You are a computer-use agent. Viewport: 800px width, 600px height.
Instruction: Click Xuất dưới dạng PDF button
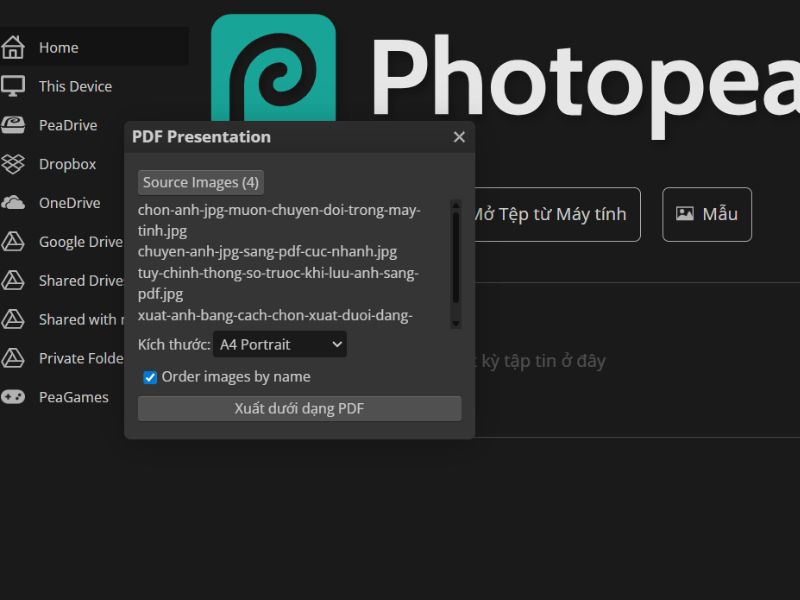coord(299,409)
